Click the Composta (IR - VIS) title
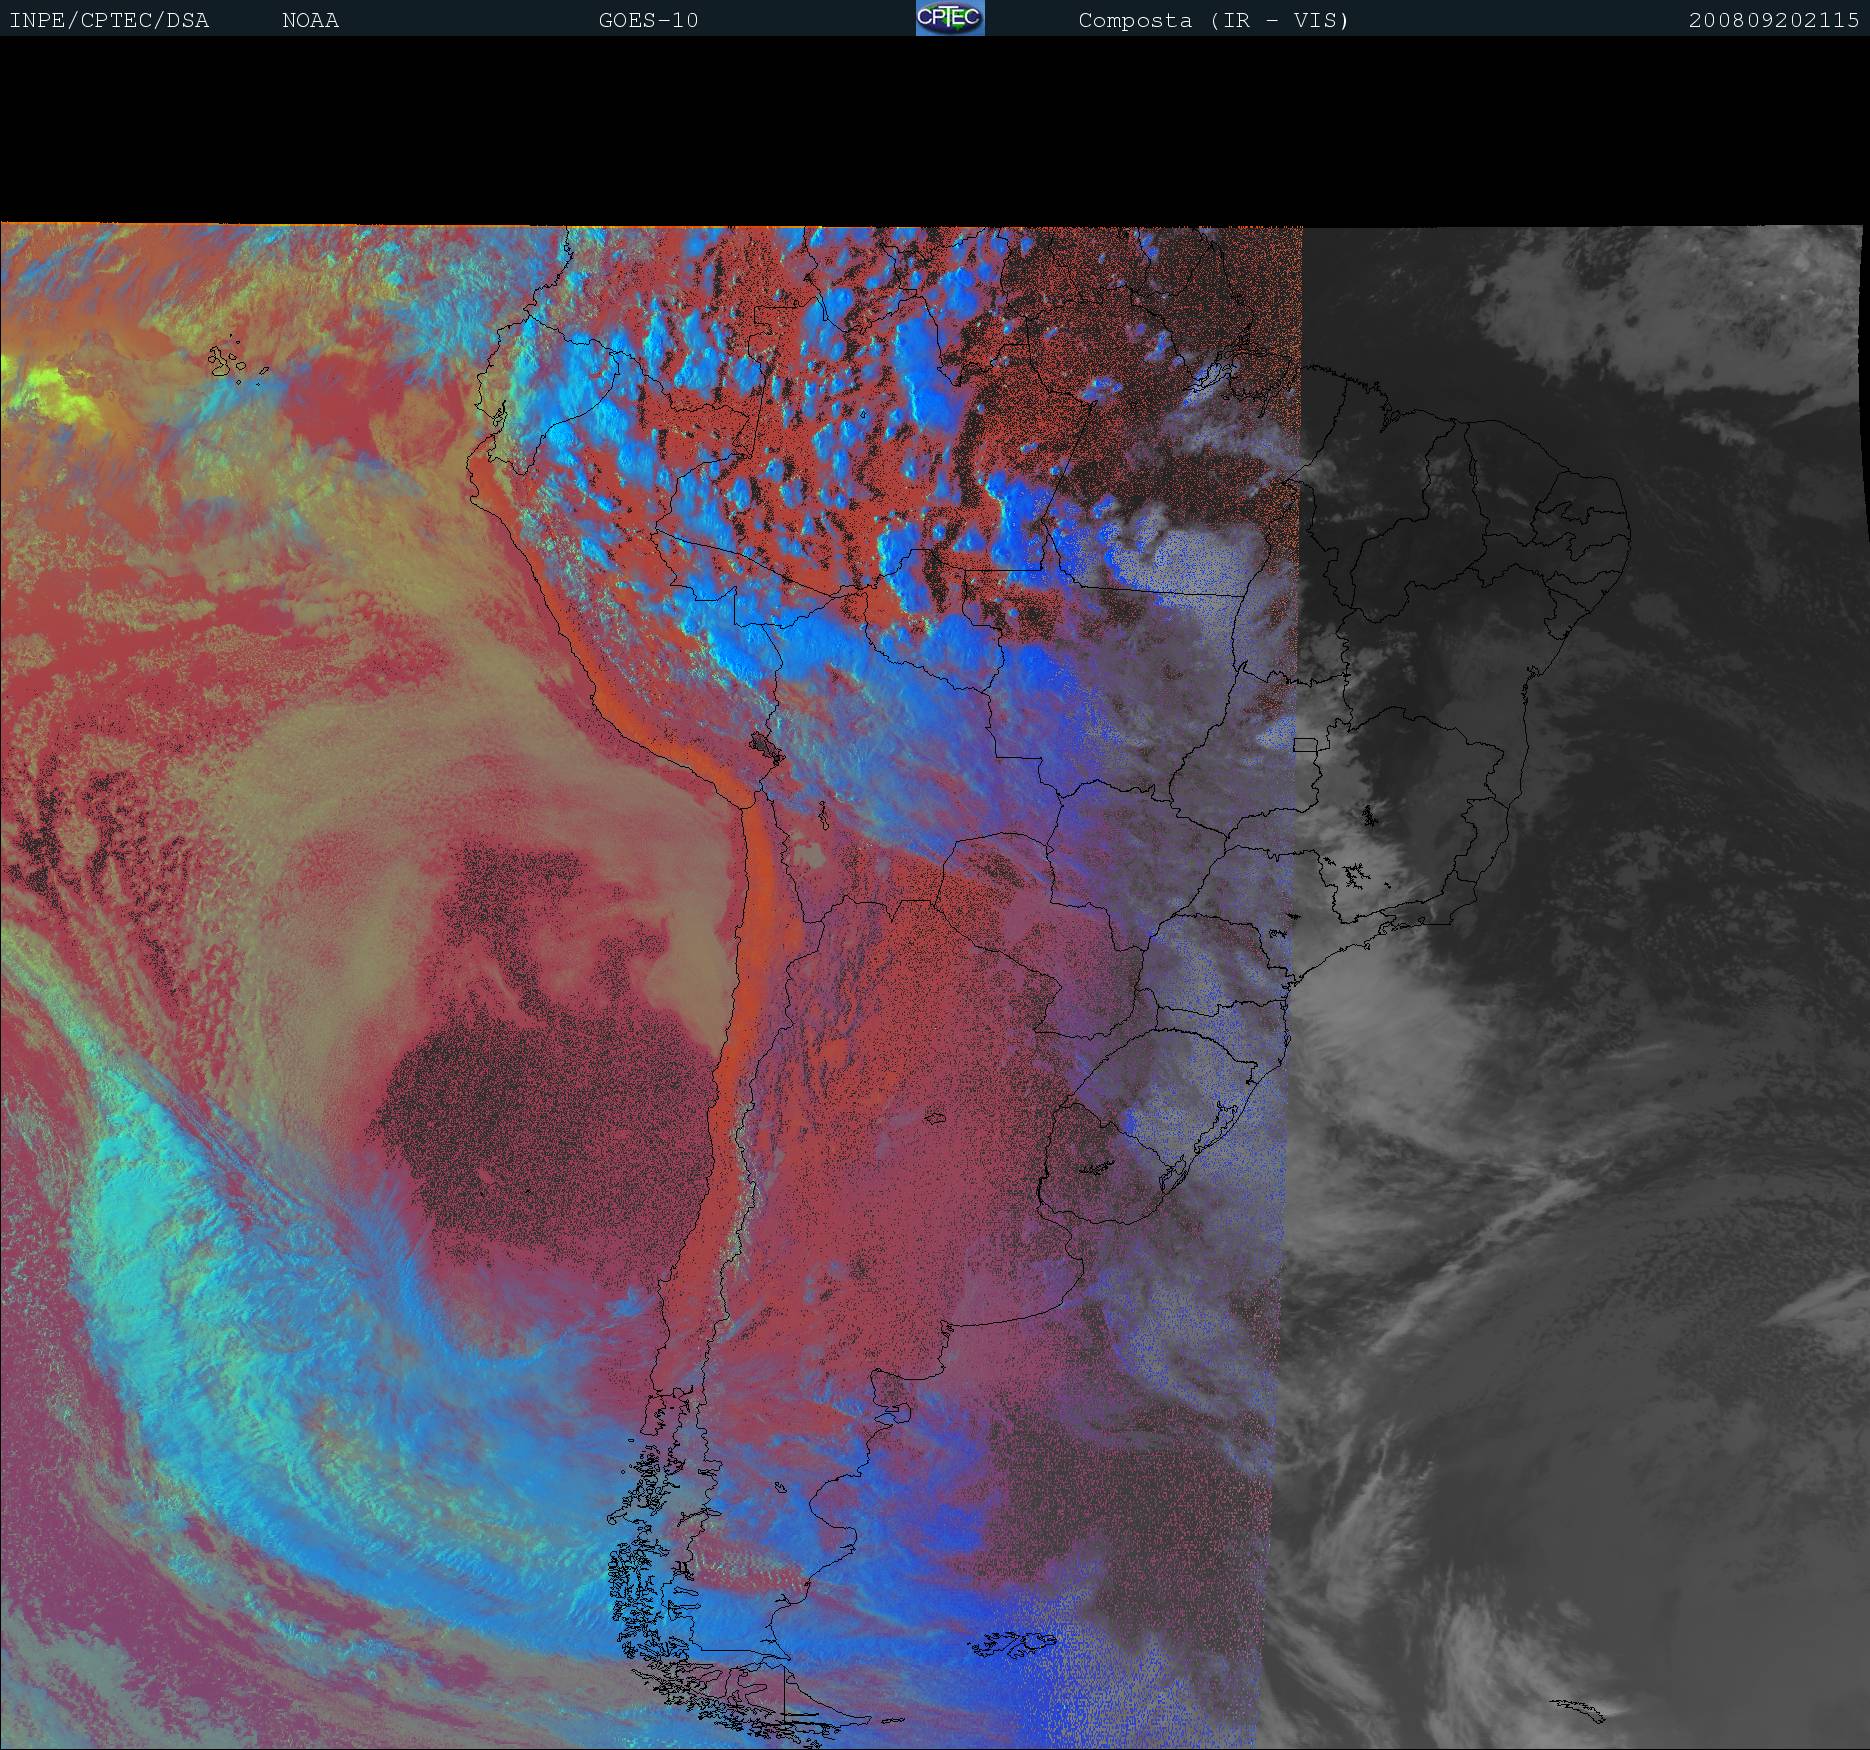The height and width of the screenshot is (1750, 1870). tap(1214, 21)
